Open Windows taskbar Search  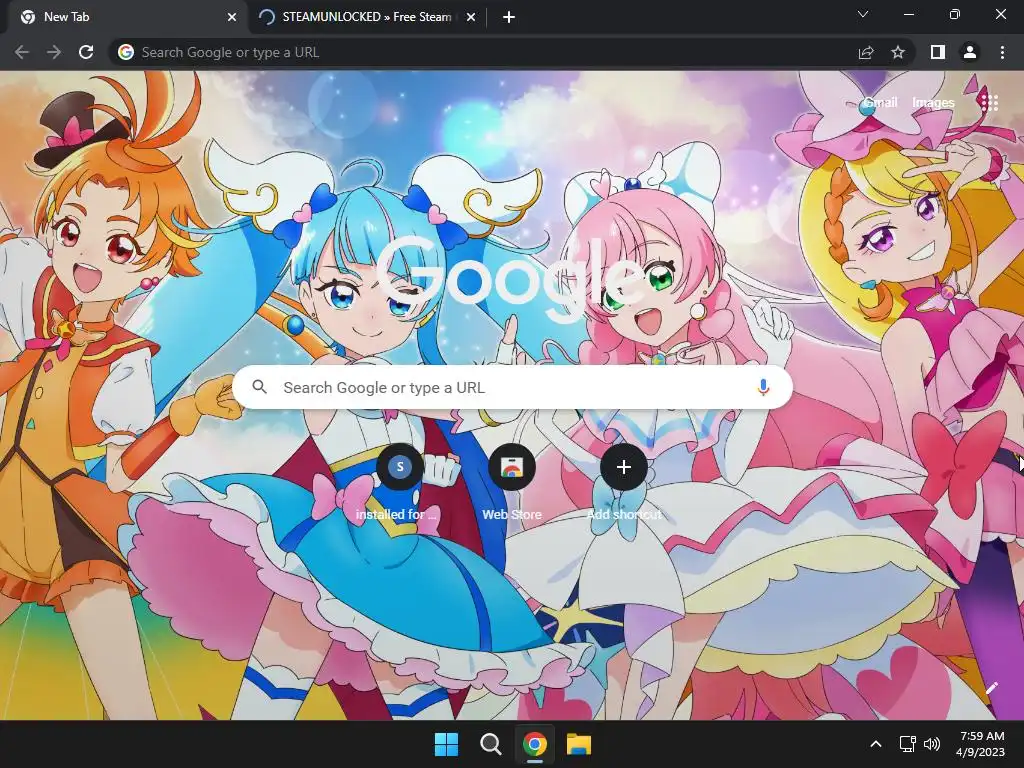click(x=490, y=744)
